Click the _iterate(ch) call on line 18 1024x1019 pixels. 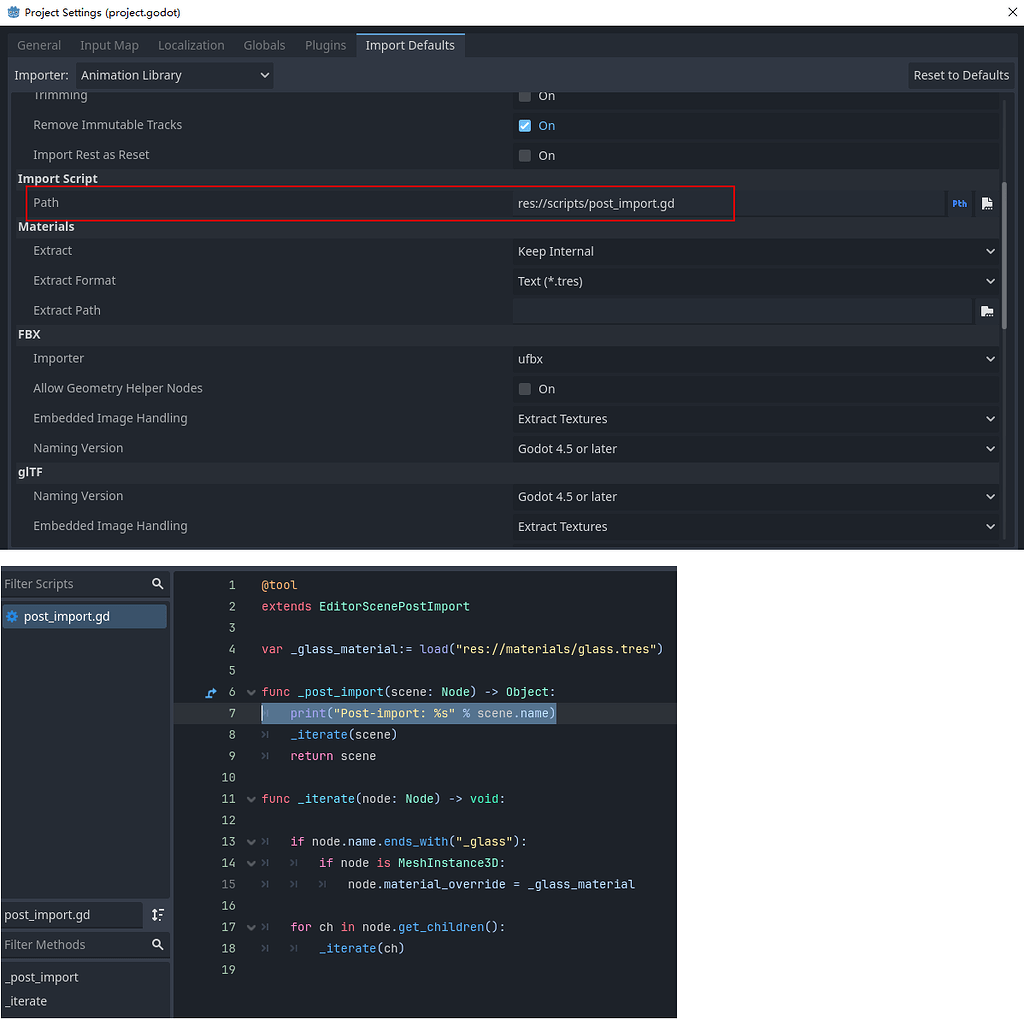362,948
